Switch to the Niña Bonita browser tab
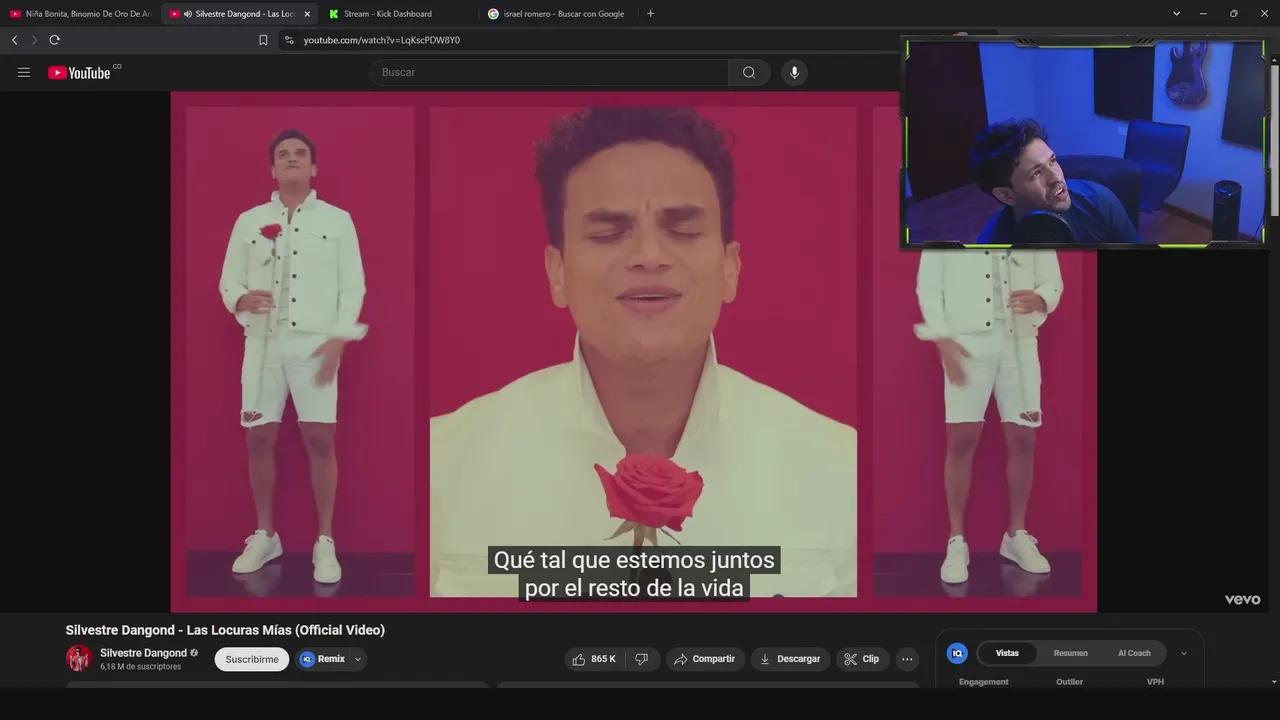 click(80, 14)
